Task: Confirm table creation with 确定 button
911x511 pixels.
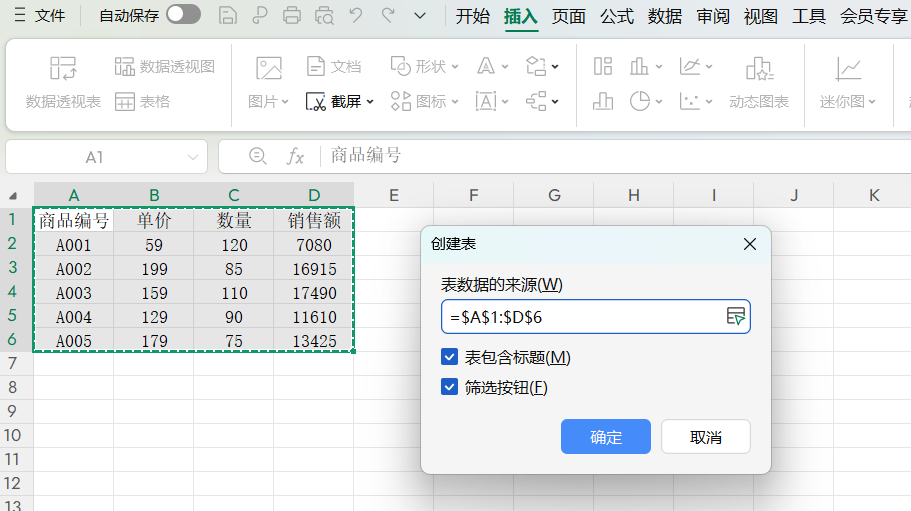Action: 606,437
